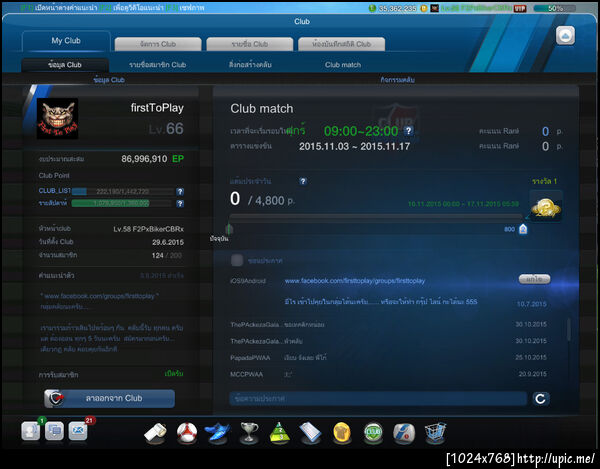This screenshot has width=600, height=469.
Task: Select the Club match sub-tab
Action: (343, 65)
